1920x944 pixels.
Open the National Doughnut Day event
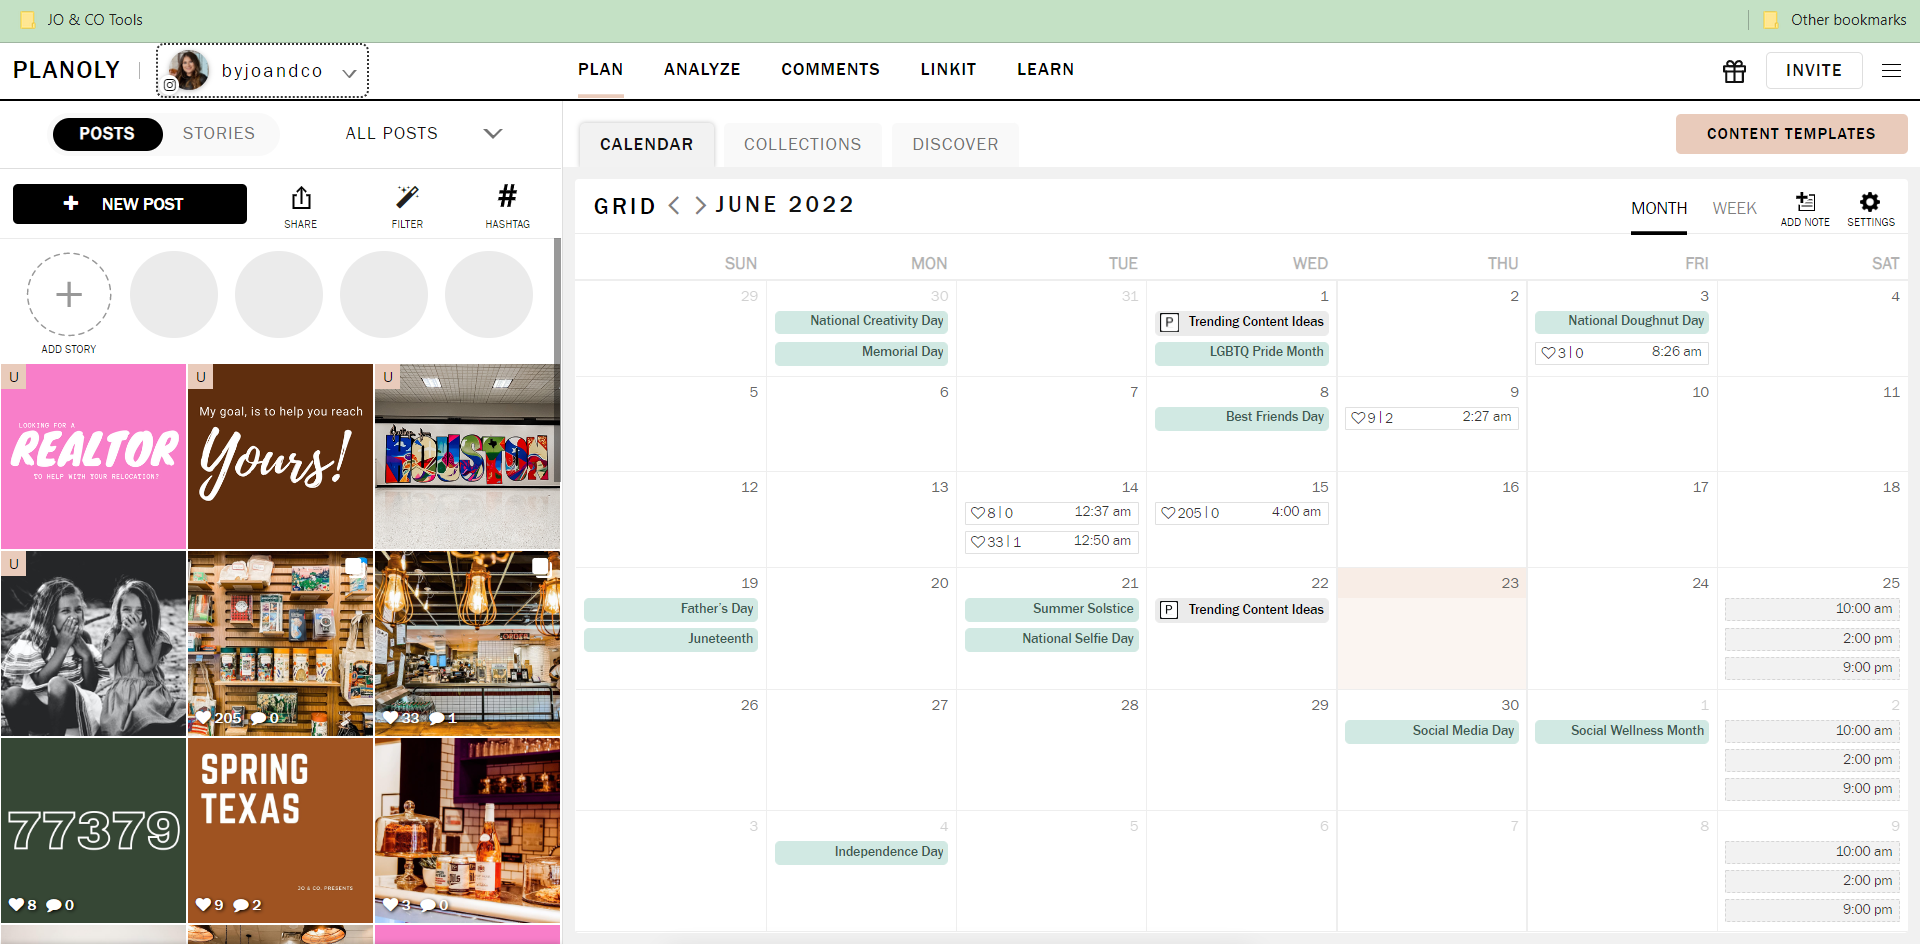(x=1622, y=321)
